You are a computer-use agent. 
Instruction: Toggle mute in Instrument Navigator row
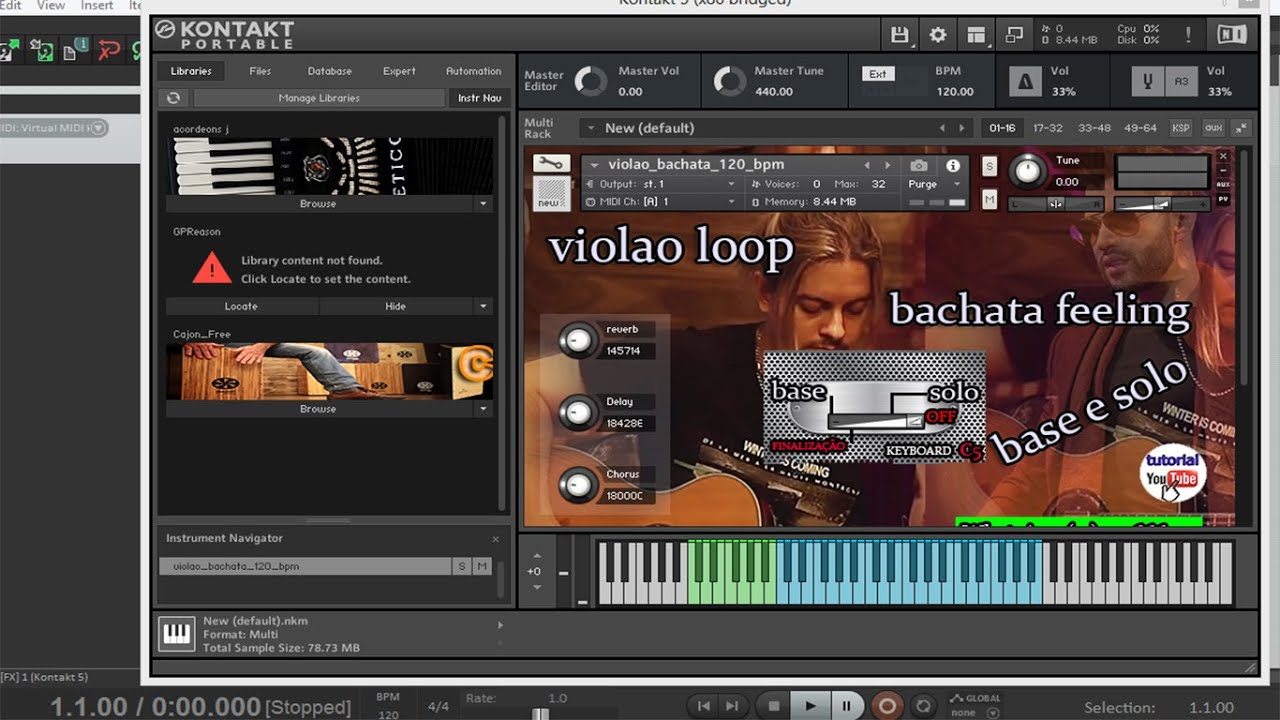[482, 566]
